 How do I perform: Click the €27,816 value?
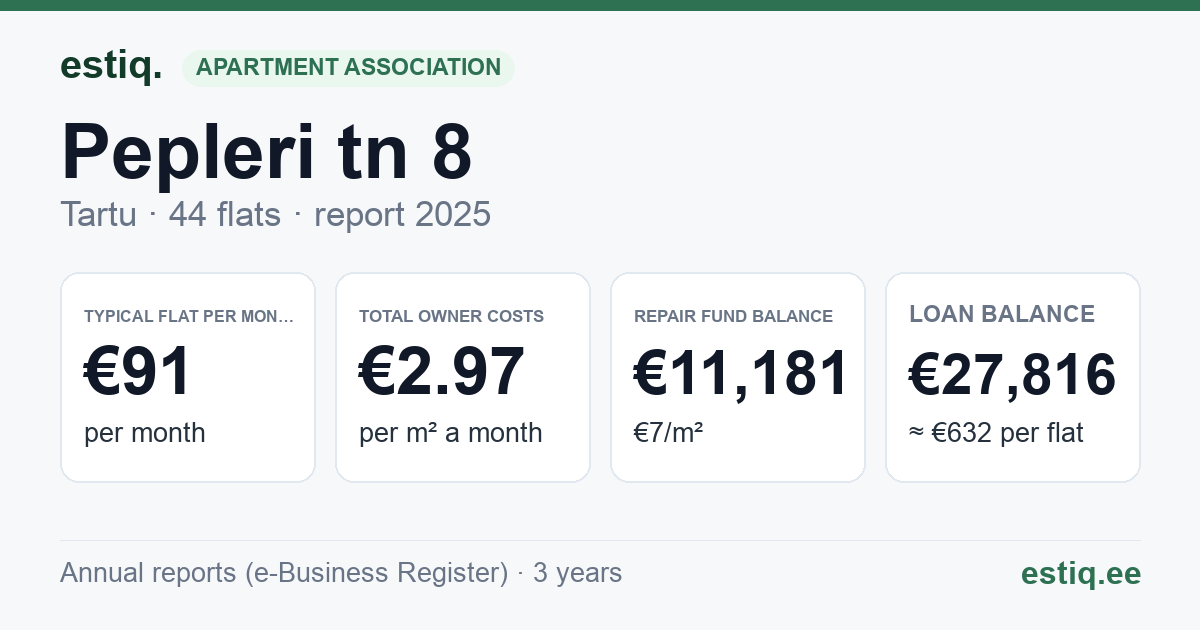(1012, 374)
